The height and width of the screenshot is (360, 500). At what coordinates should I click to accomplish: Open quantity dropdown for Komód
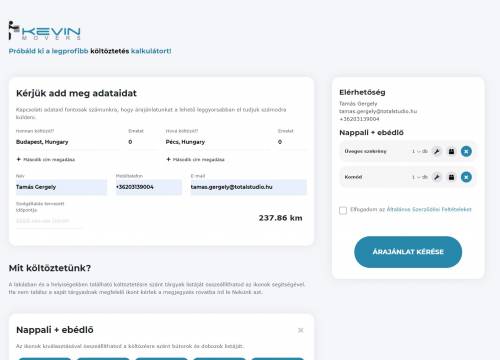(420, 177)
